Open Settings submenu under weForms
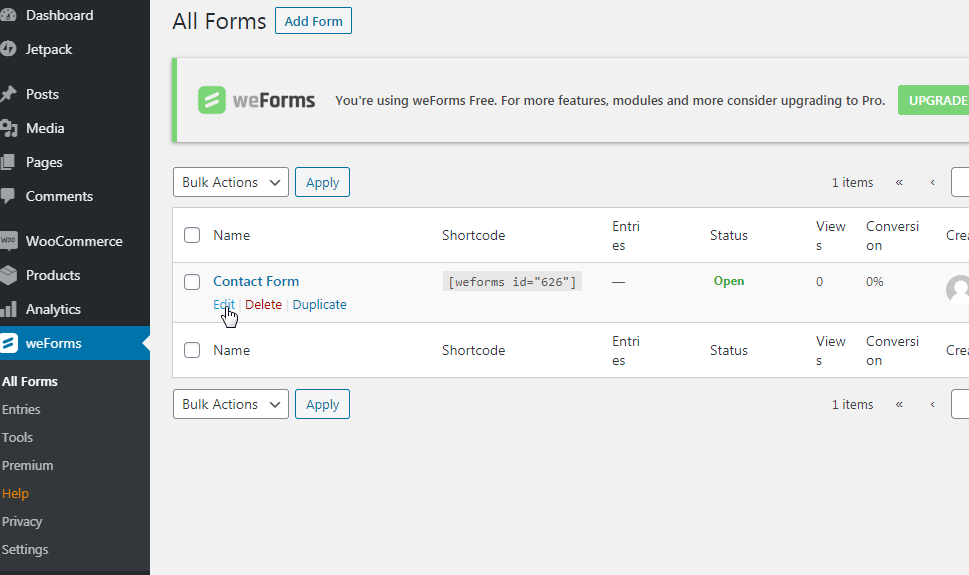Image resolution: width=969 pixels, height=575 pixels. (25, 549)
